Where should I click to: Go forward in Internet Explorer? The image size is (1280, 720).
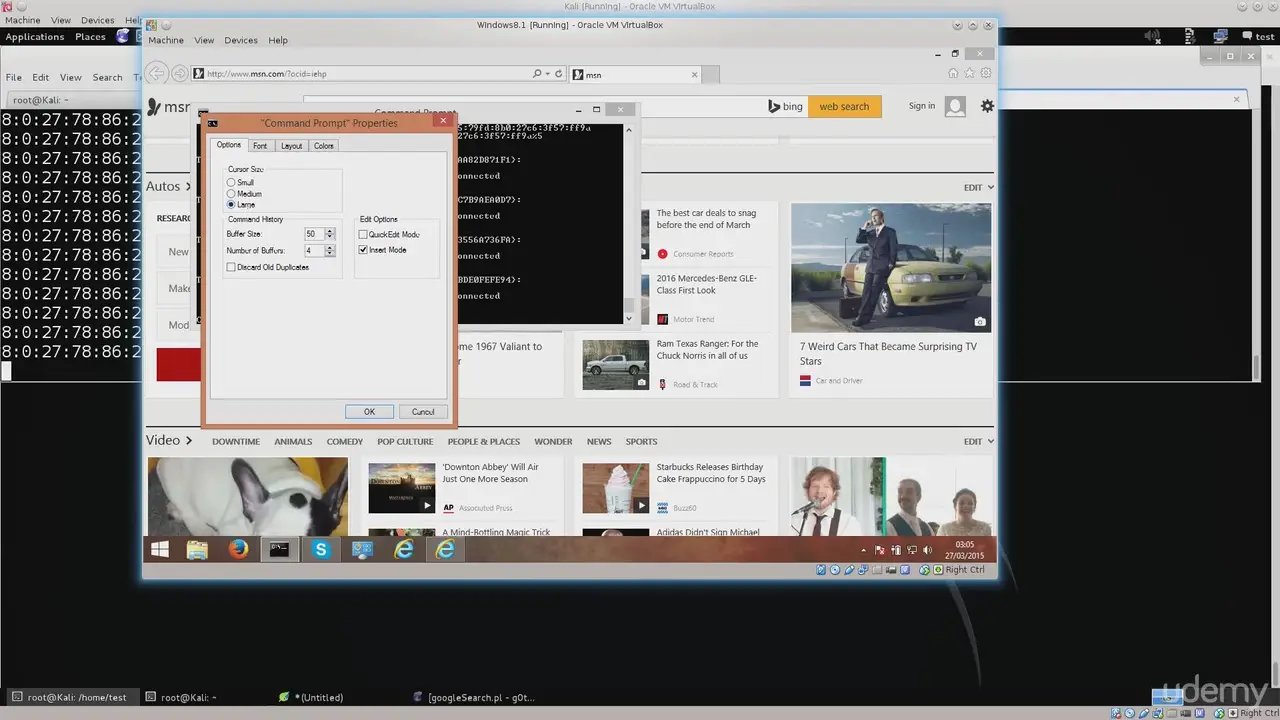point(179,73)
